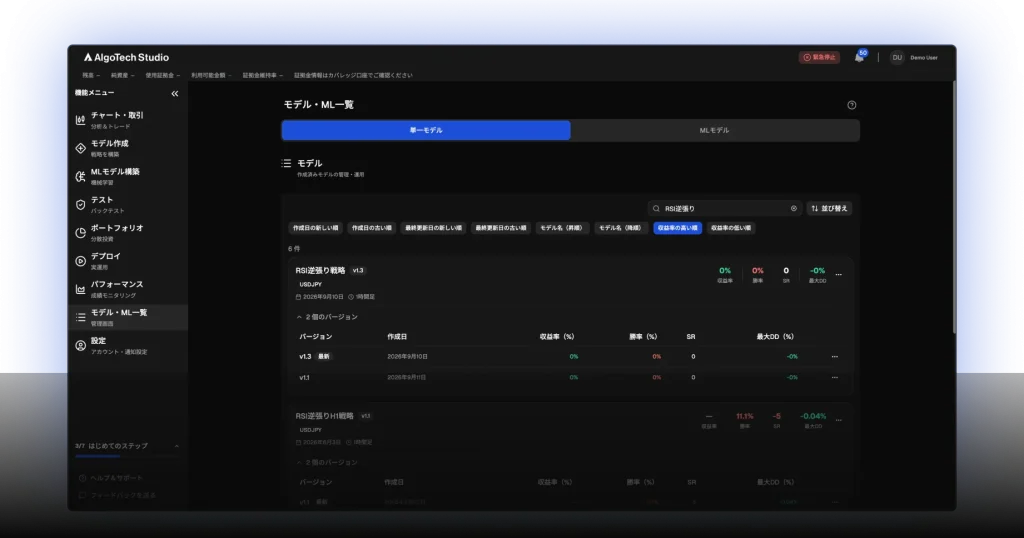Open more options for version v1.3 row
The image size is (1024, 538).
pyautogui.click(x=835, y=356)
